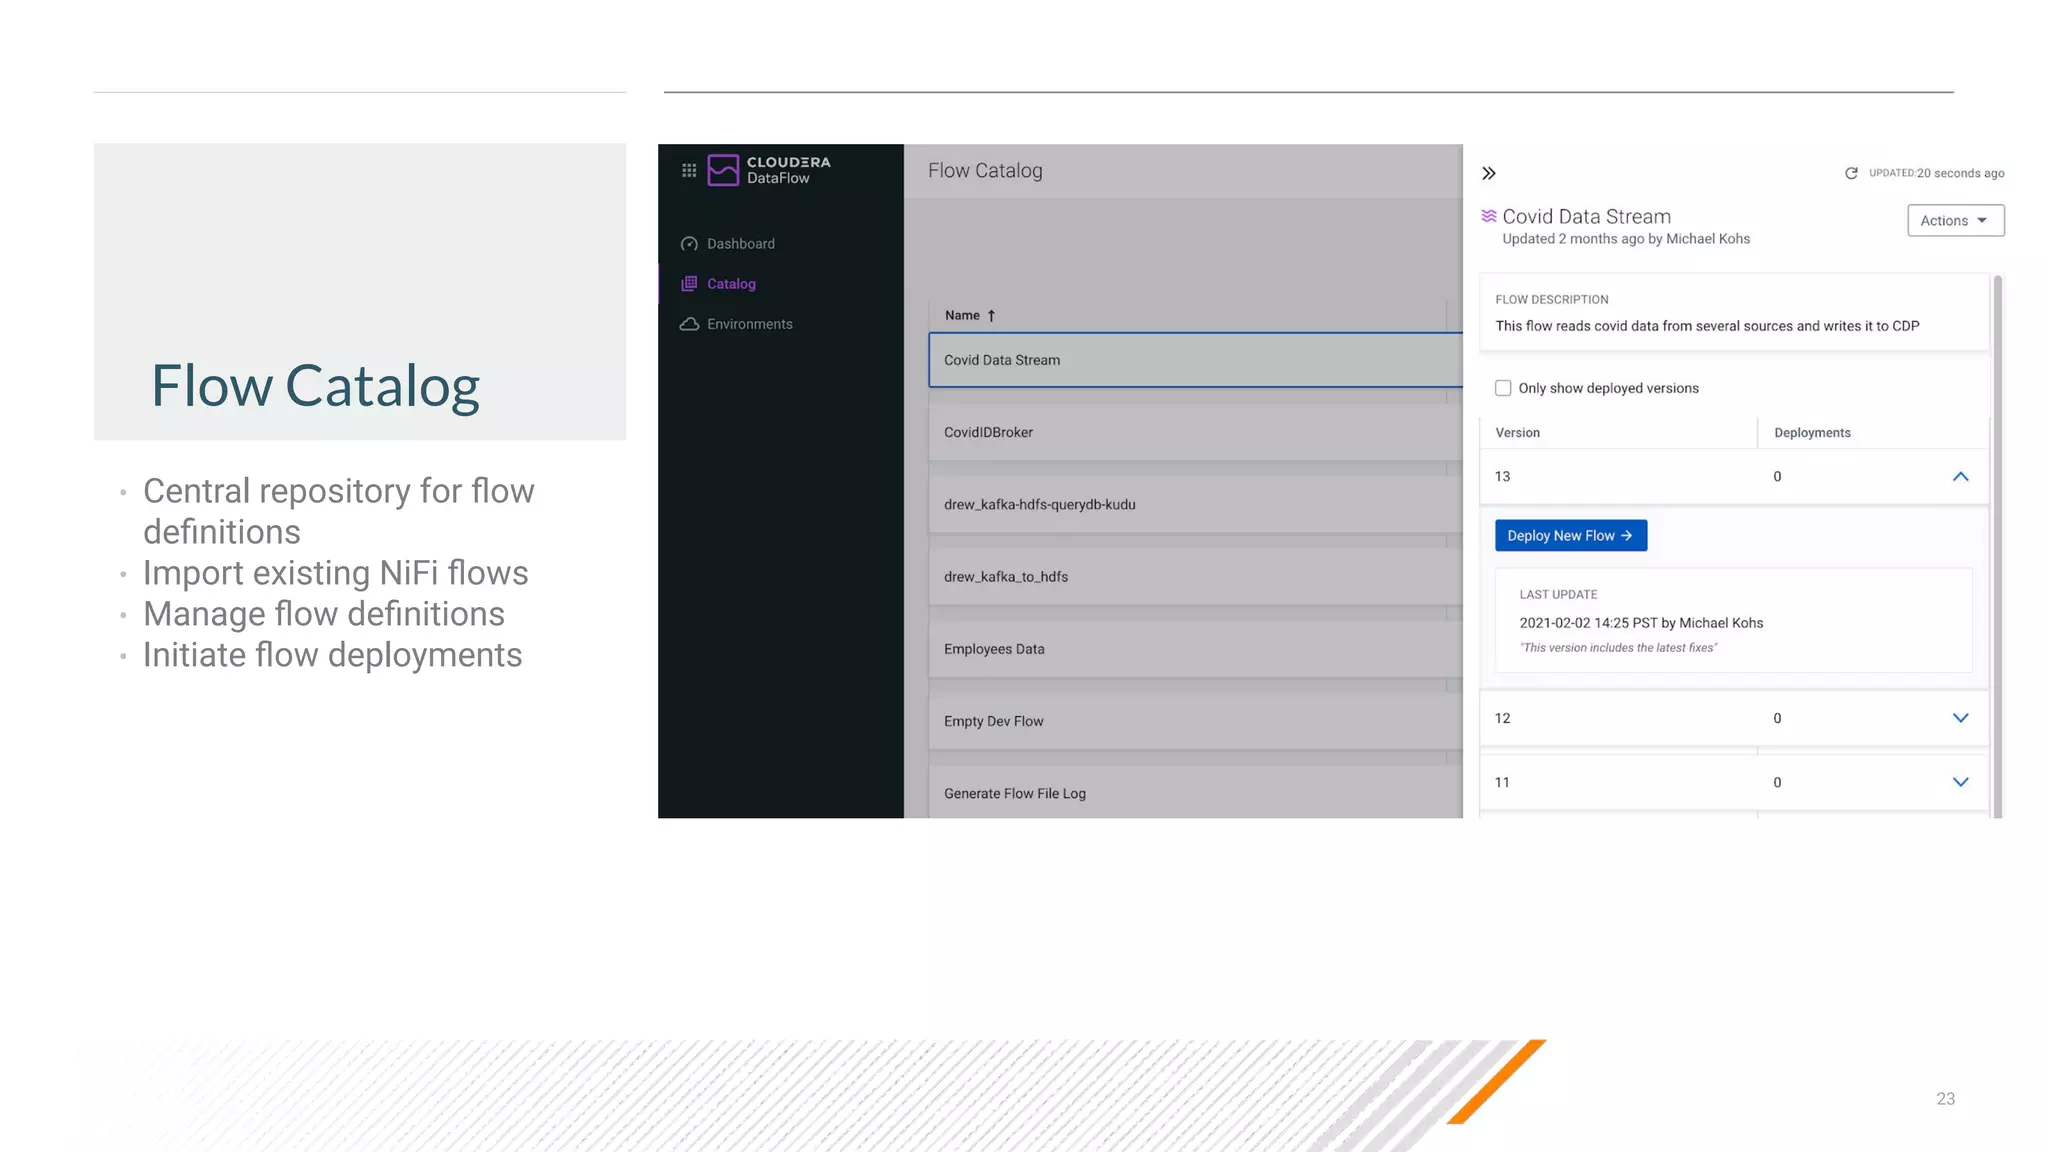Viewport: 2048px width, 1152px height.
Task: Click the Covid Data Stream flow icon
Action: pyautogui.click(x=1488, y=216)
